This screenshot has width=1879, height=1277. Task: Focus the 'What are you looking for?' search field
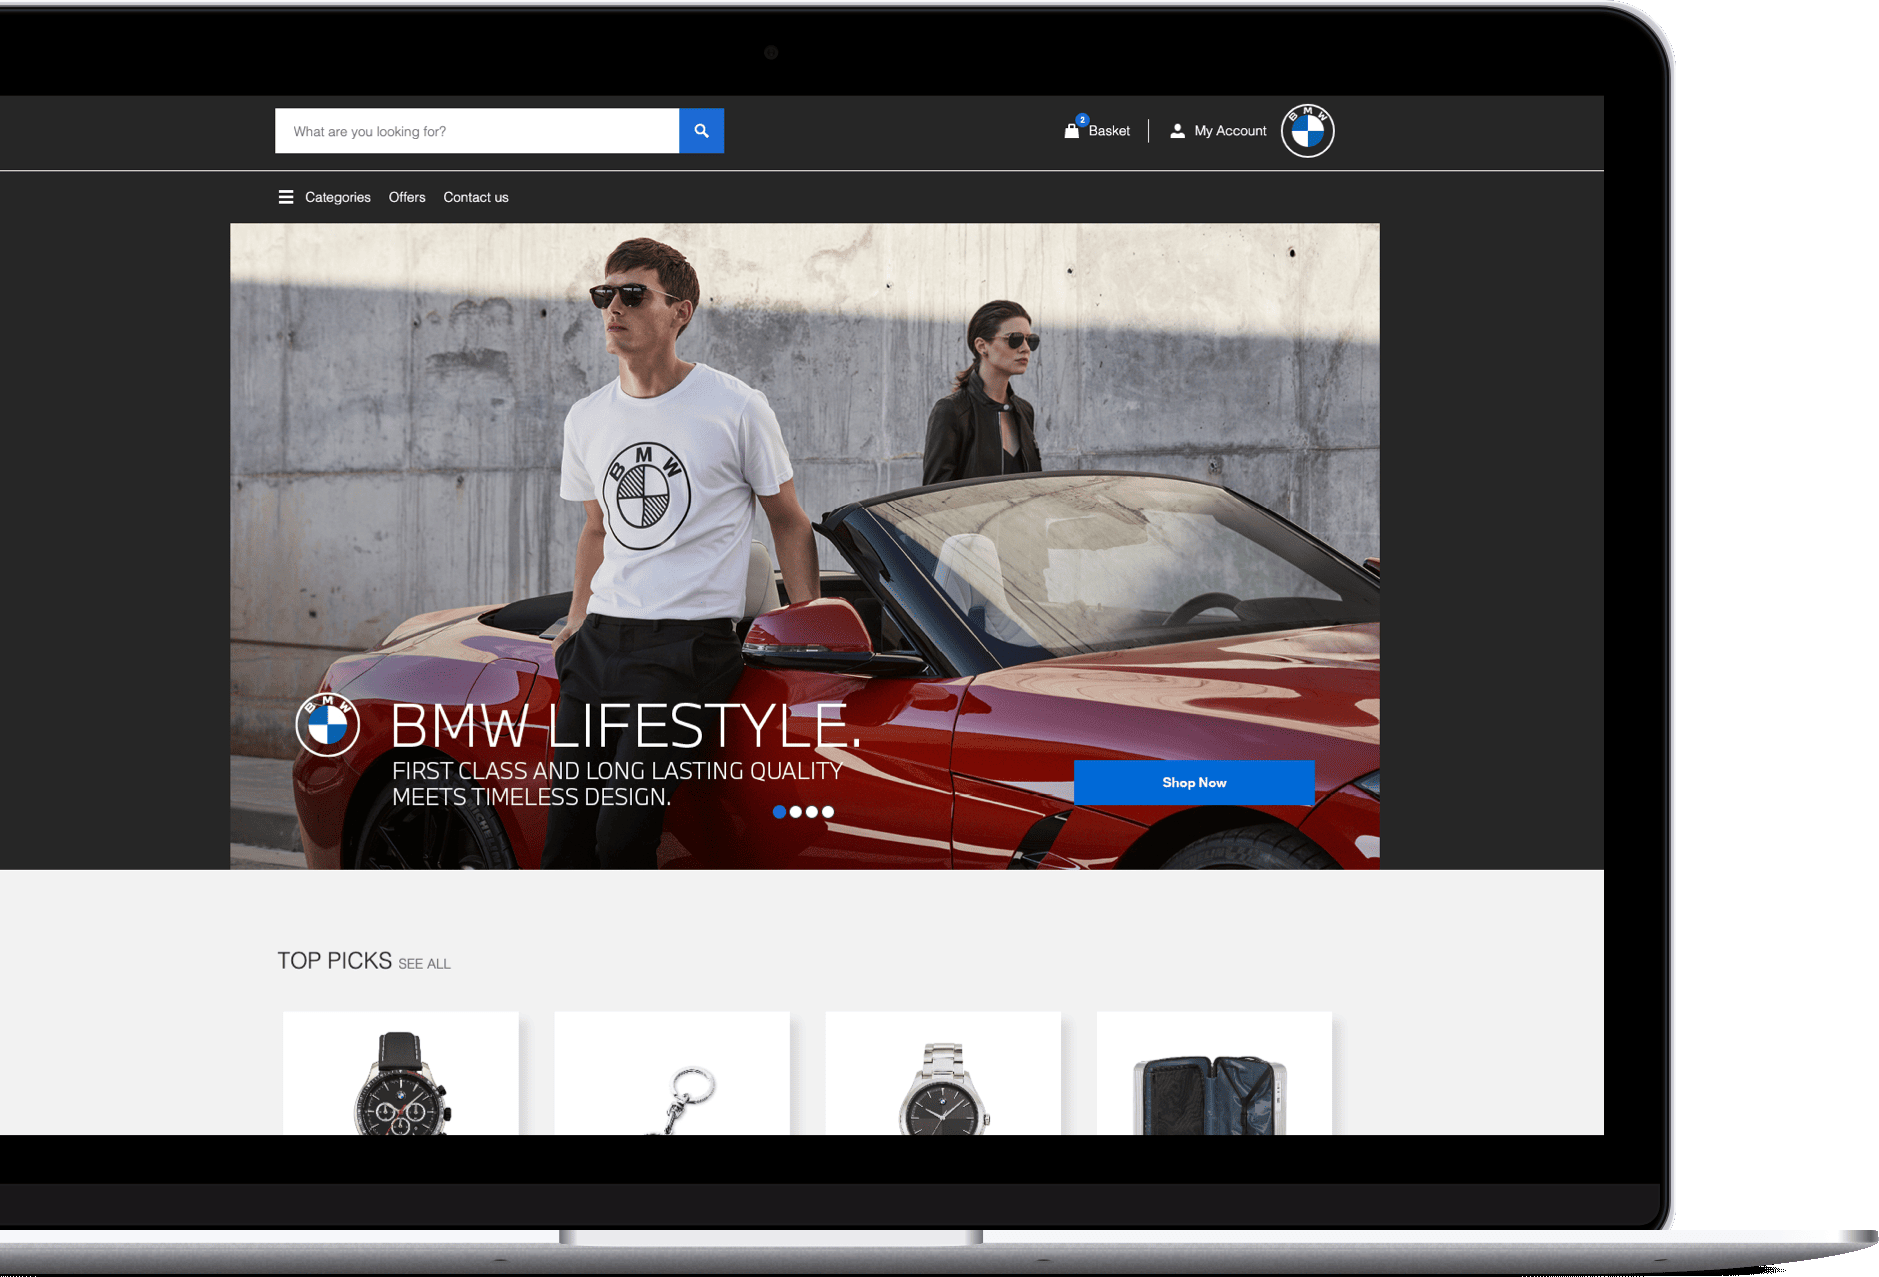tap(477, 131)
